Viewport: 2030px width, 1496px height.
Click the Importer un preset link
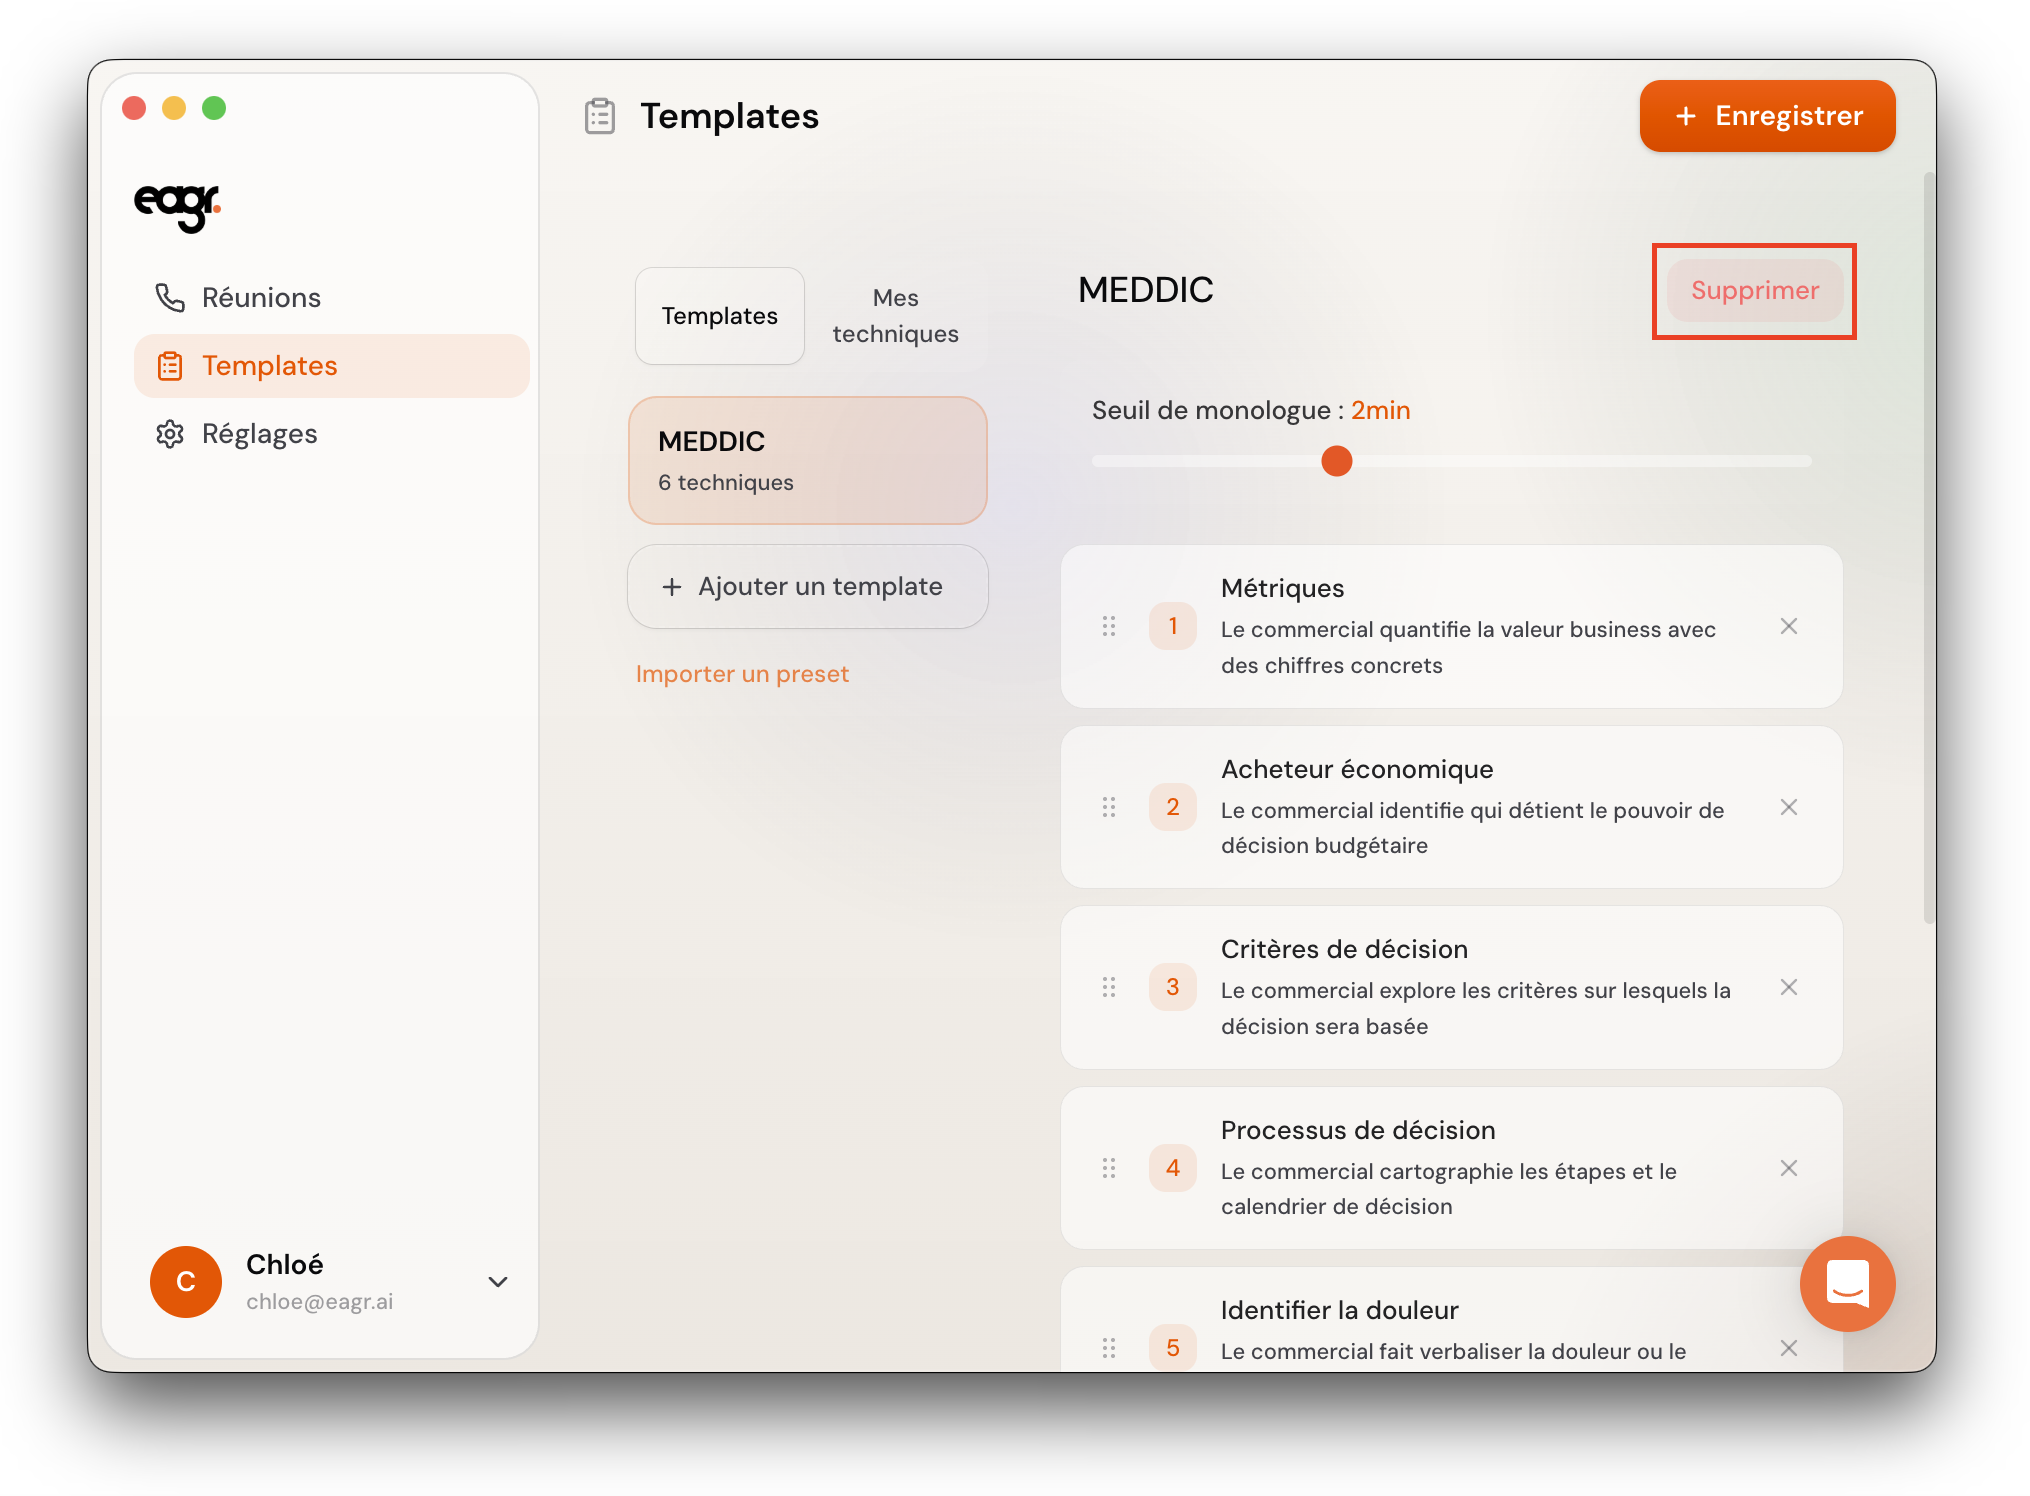click(742, 674)
